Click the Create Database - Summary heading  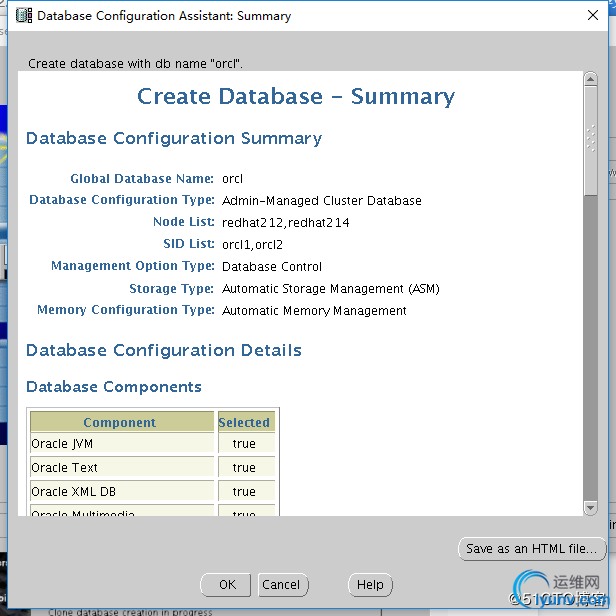(296, 96)
